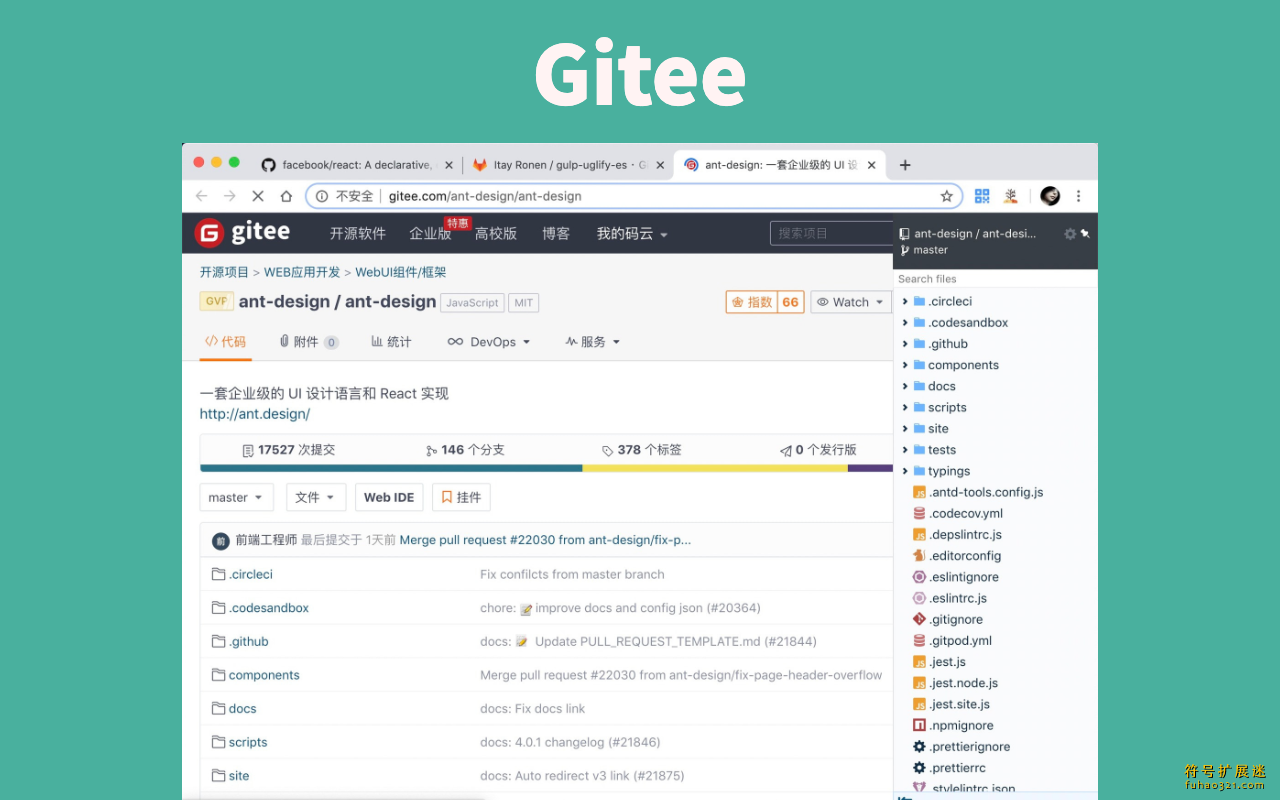This screenshot has width=1280, height=800.
Task: Switch to the gulp-uglify-es browser tab
Action: (567, 165)
